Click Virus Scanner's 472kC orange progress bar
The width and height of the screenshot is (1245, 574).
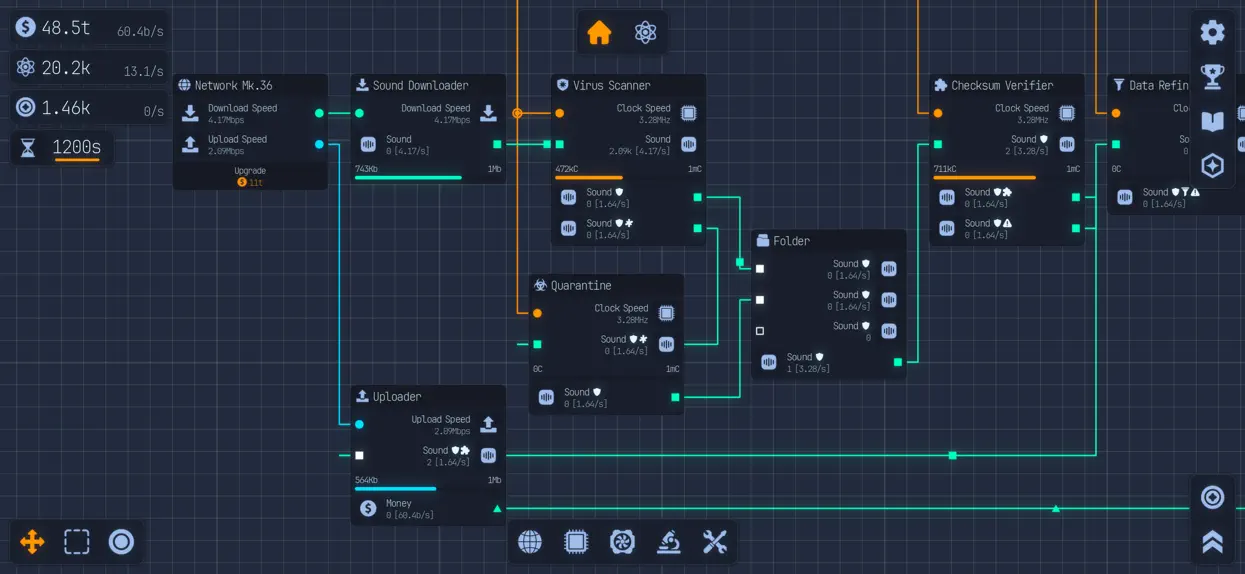pos(628,178)
